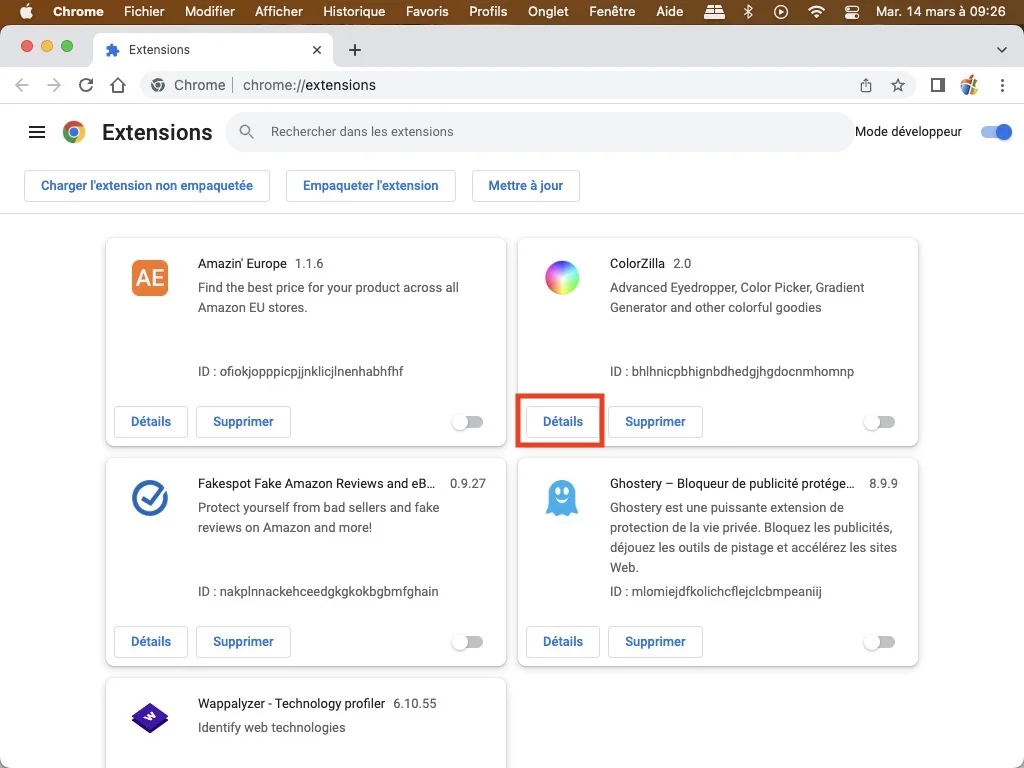Share this page via the share icon
1024x768 pixels.
(866, 85)
